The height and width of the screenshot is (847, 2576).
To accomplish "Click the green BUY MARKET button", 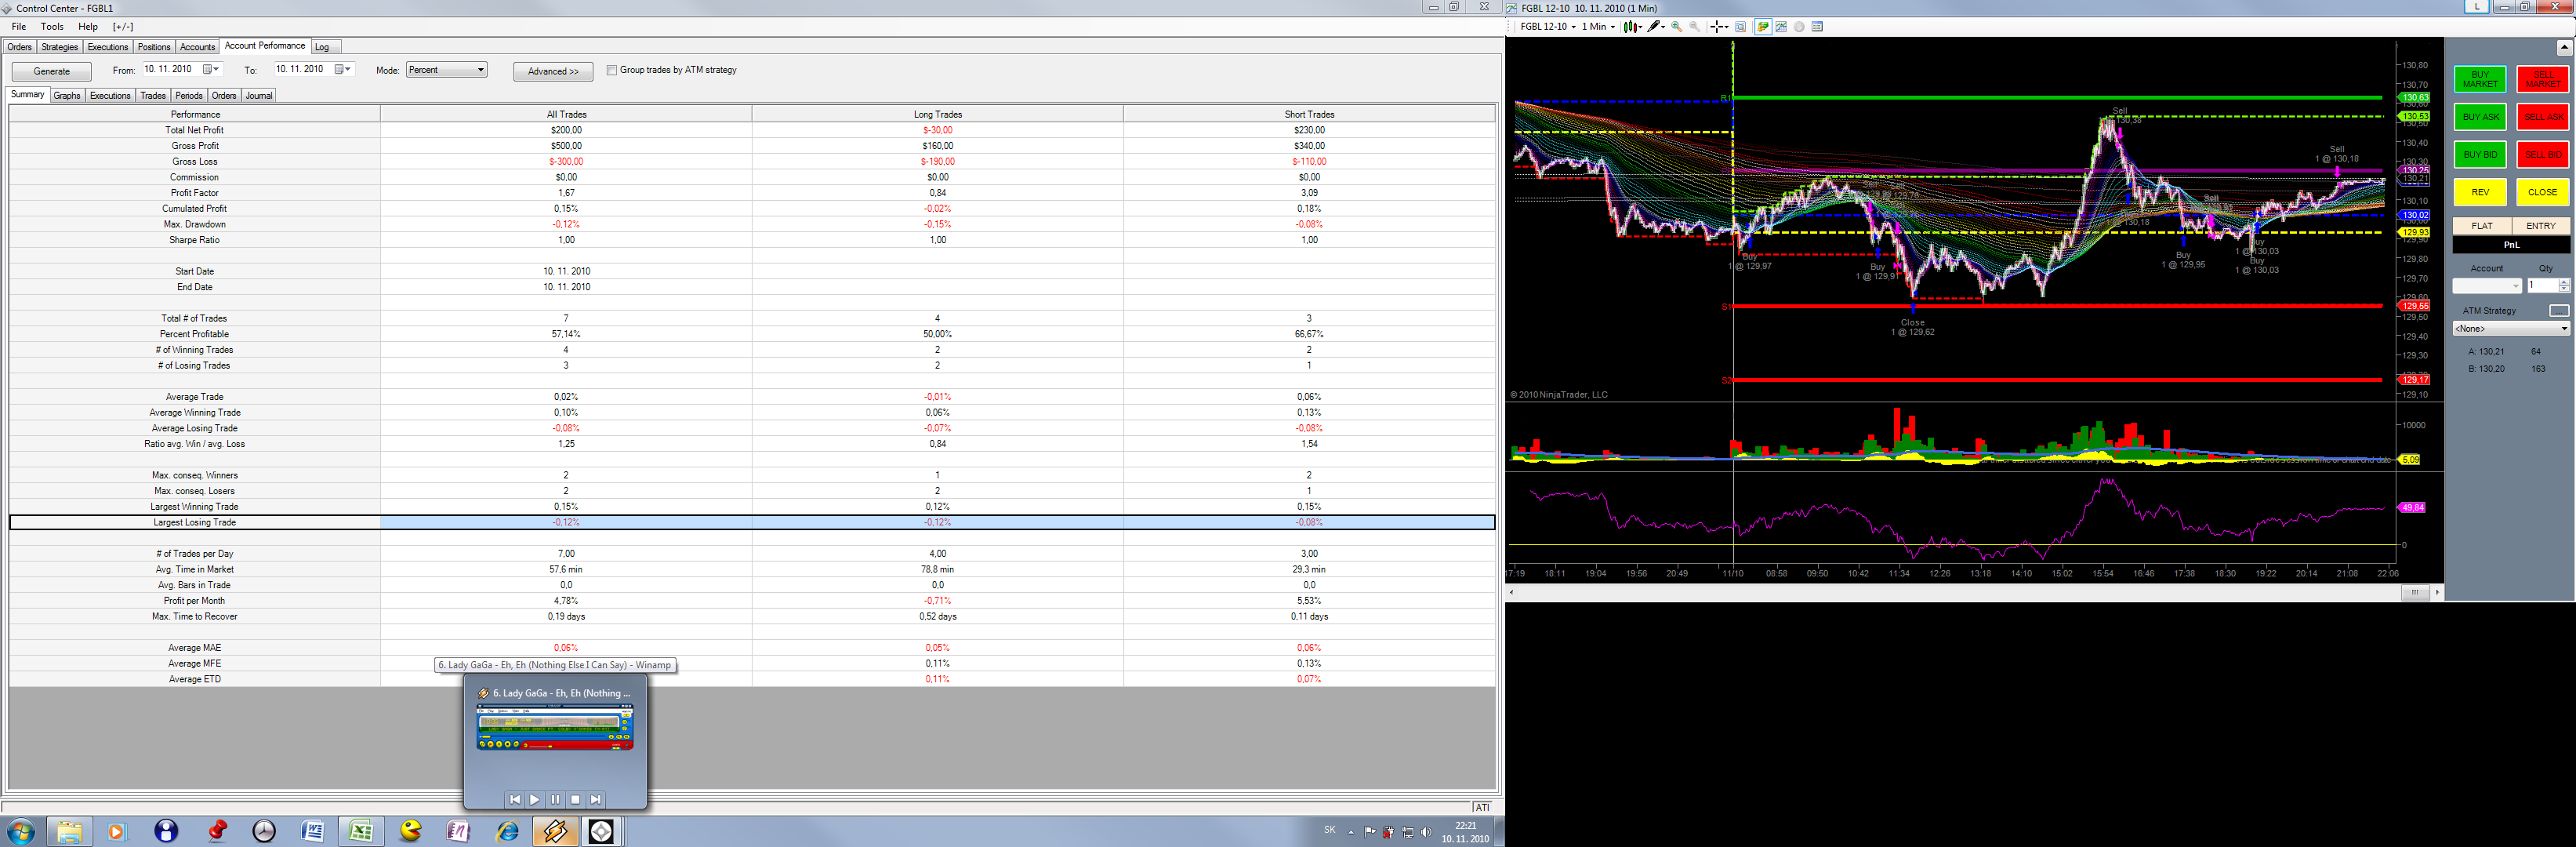I will pyautogui.click(x=2479, y=79).
